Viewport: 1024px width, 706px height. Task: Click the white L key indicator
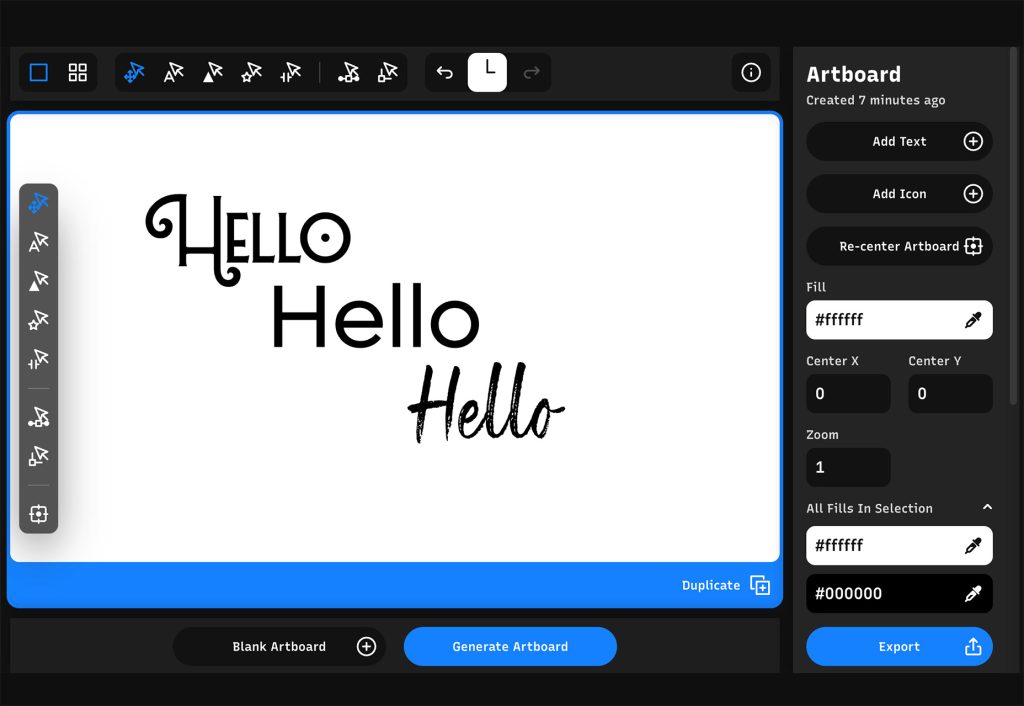(x=487, y=72)
